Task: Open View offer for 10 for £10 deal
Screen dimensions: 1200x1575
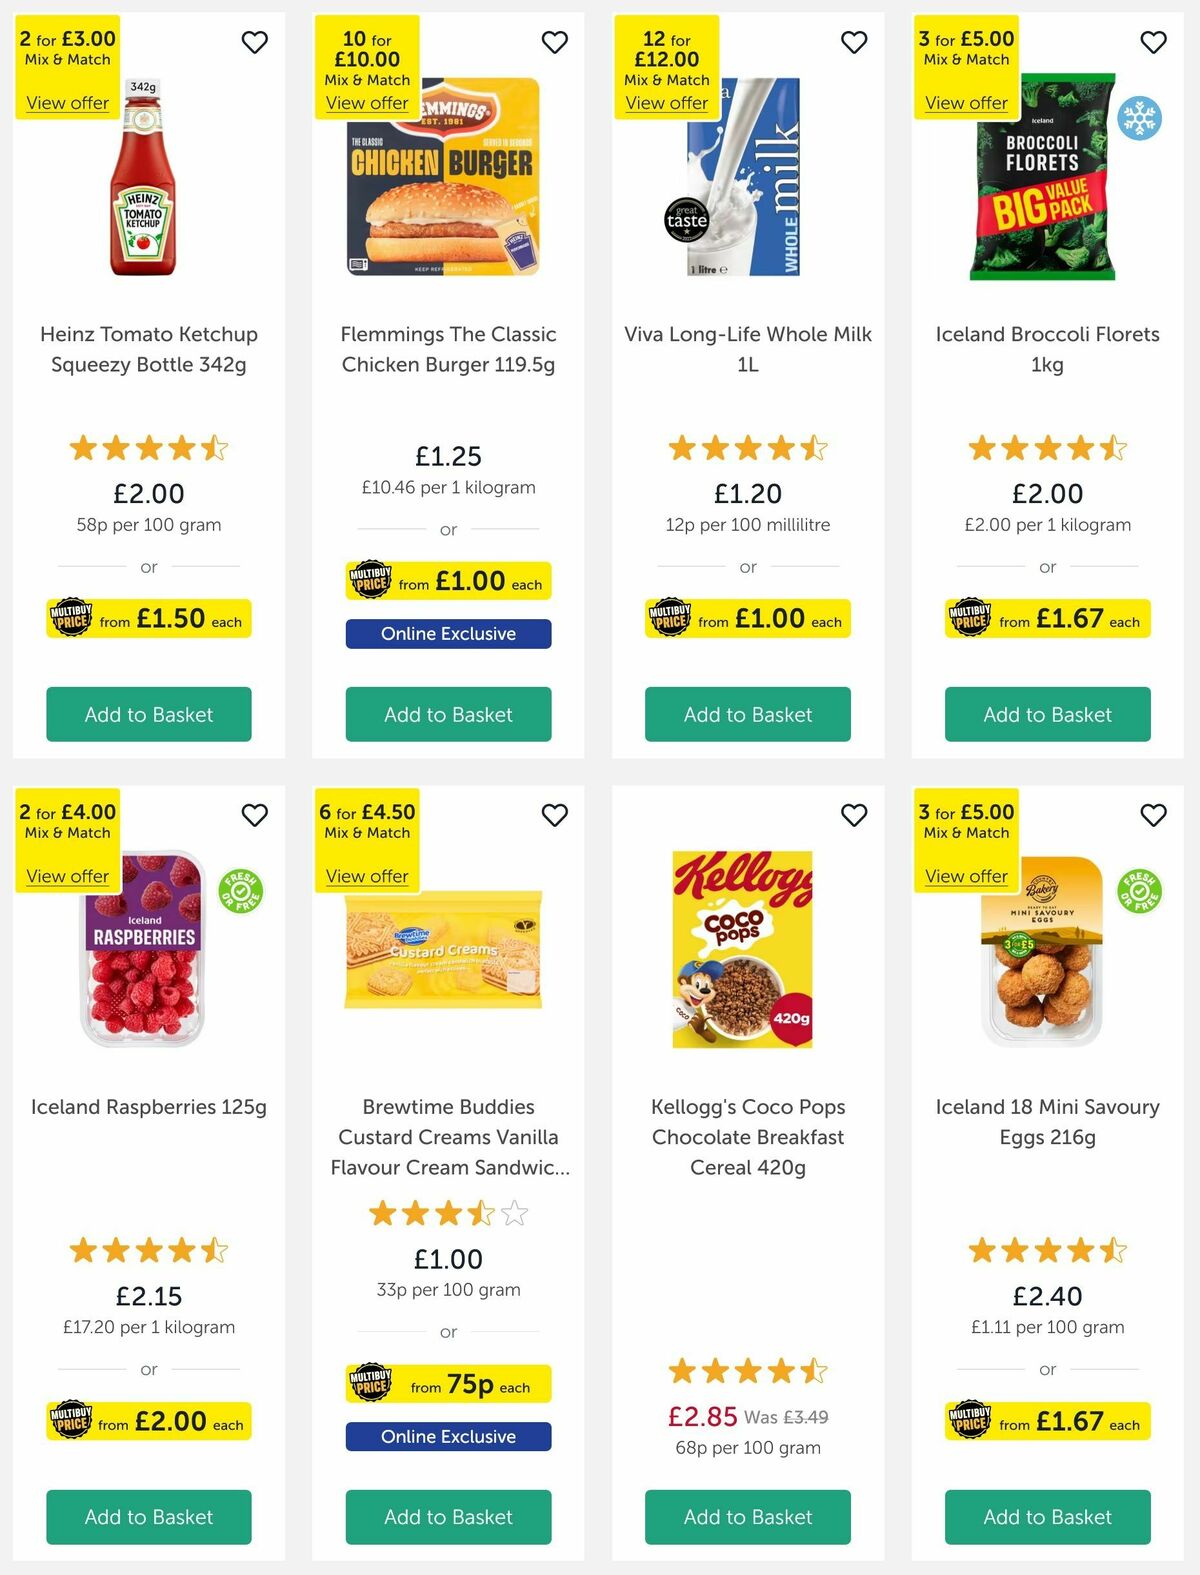Action: (x=367, y=103)
